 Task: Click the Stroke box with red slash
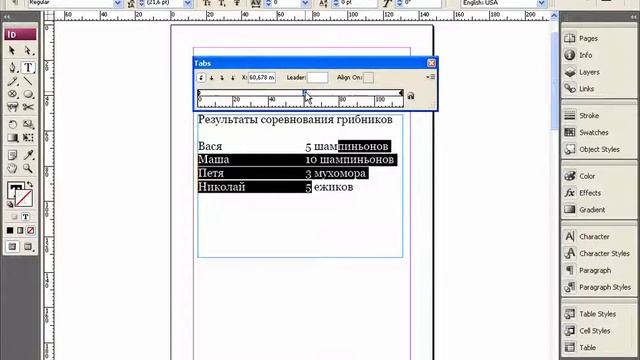pos(24,199)
